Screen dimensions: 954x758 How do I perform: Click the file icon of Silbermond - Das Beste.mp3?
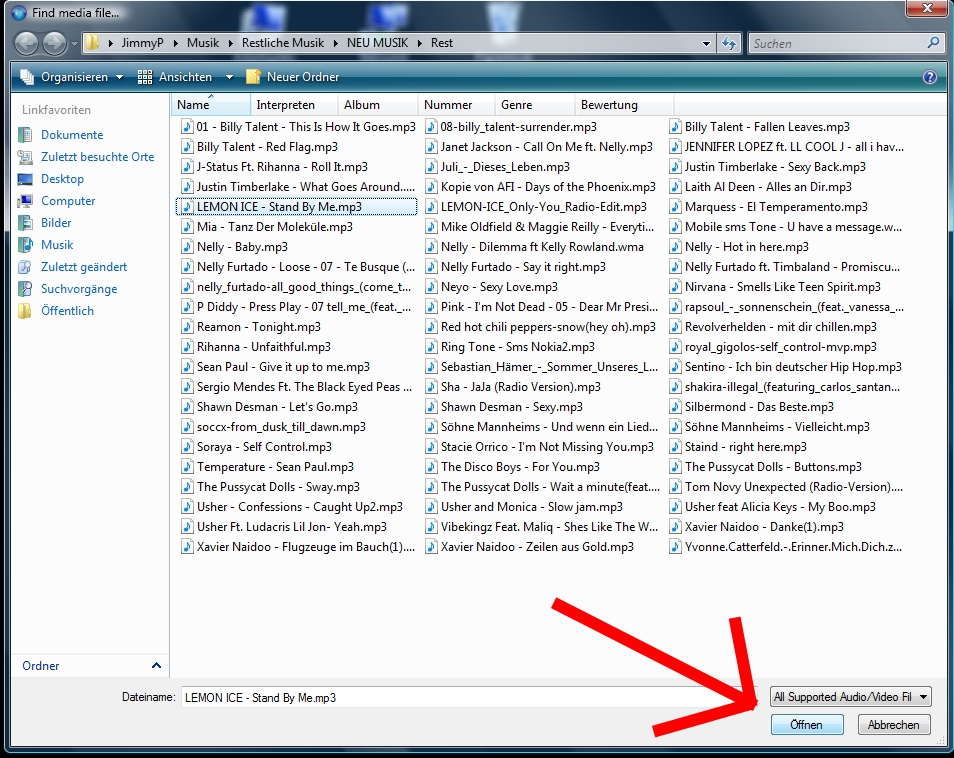(x=675, y=406)
